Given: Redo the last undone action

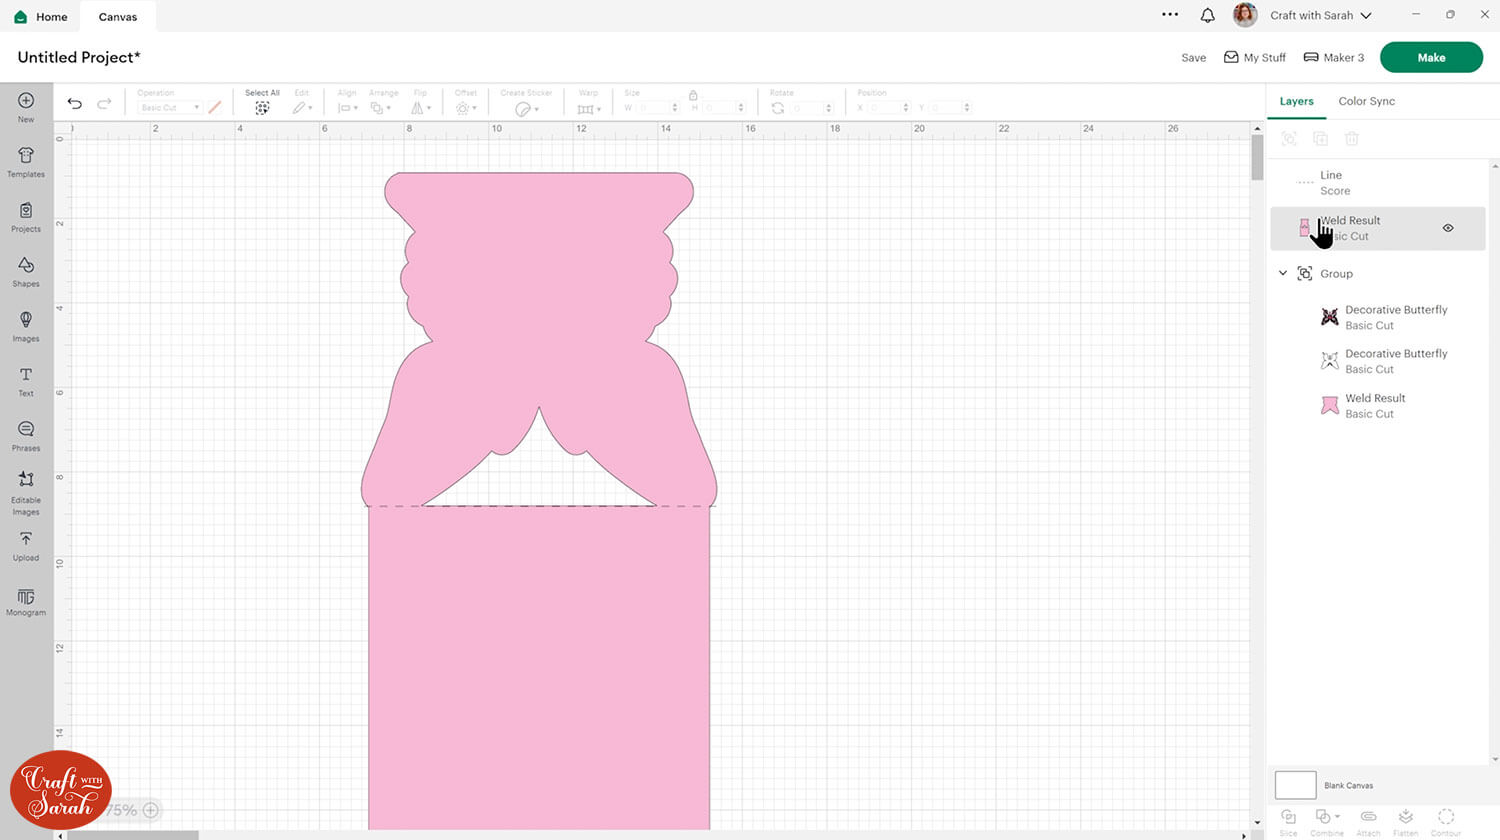Looking at the screenshot, I should 104,104.
